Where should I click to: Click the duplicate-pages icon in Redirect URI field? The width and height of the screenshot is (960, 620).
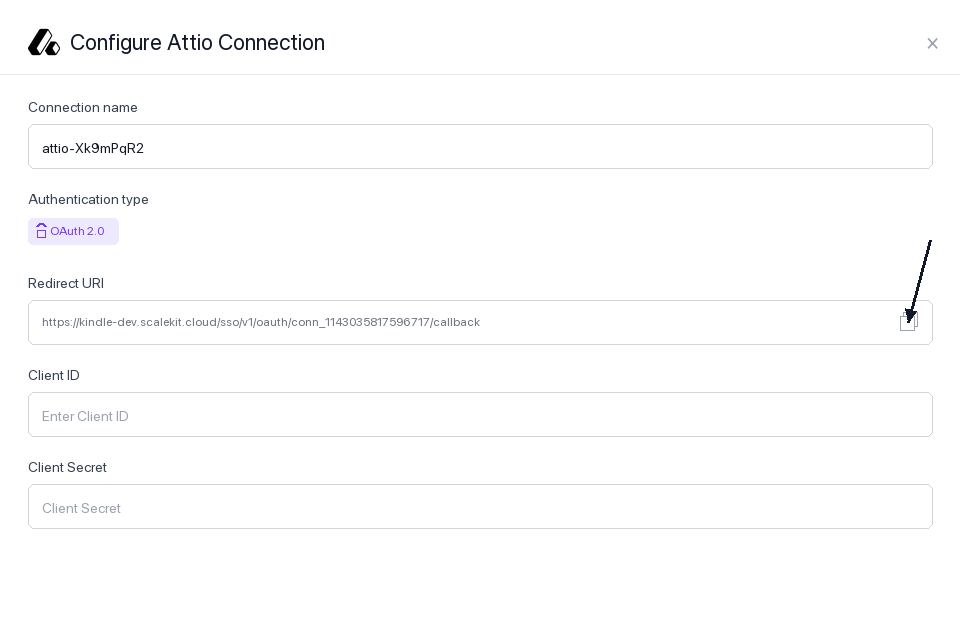[x=908, y=322]
